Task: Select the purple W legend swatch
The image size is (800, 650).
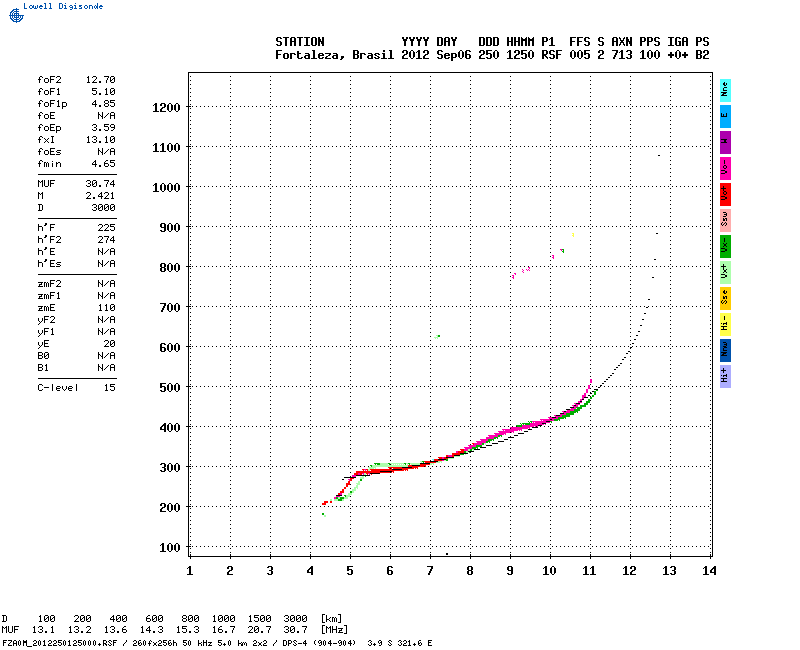Action: pos(725,142)
